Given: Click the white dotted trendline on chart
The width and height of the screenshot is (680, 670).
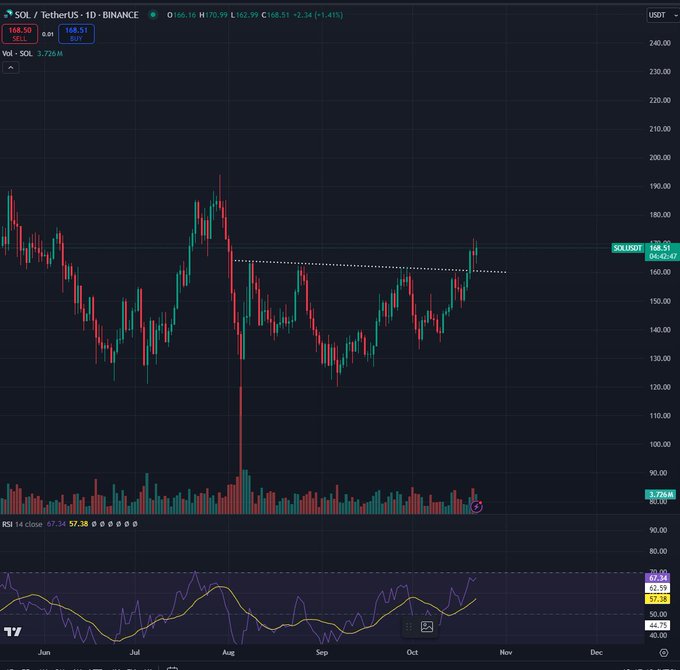Looking at the screenshot, I should [350, 265].
